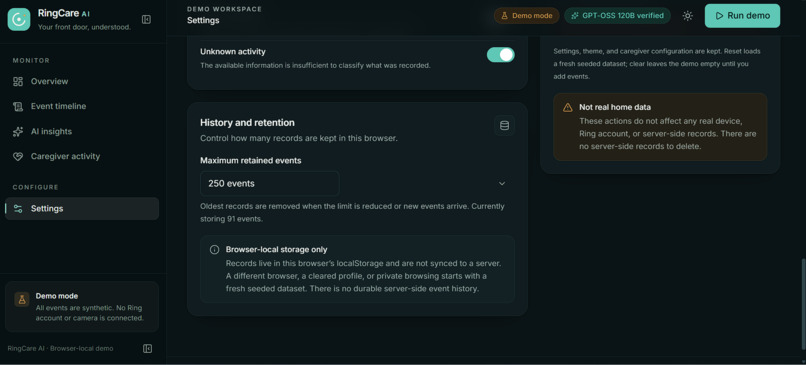Click the "Demo mode" card title in sidebar
This screenshot has height=365, width=806.
pyautogui.click(x=57, y=296)
